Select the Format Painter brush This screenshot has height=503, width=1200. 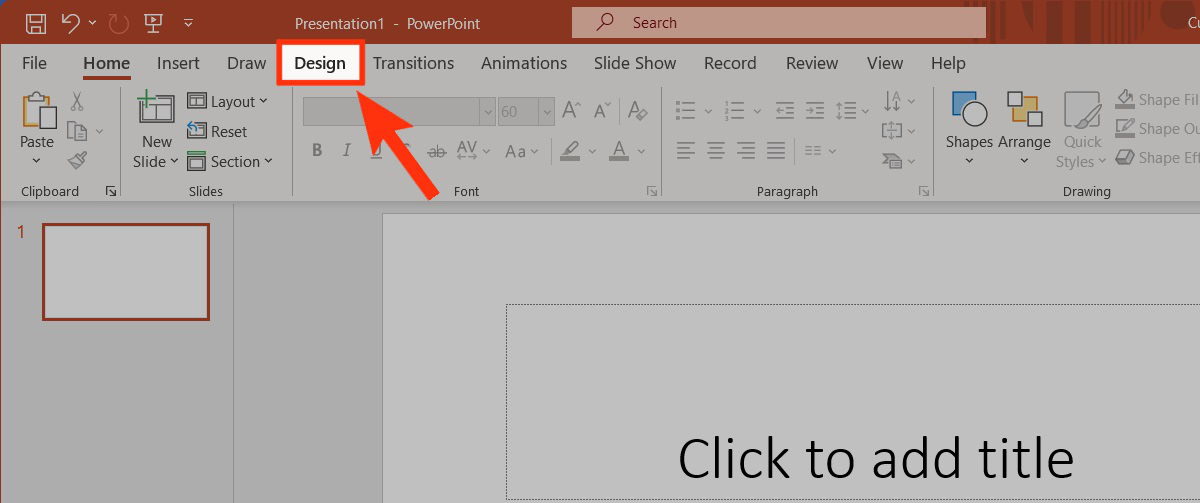coord(77,160)
